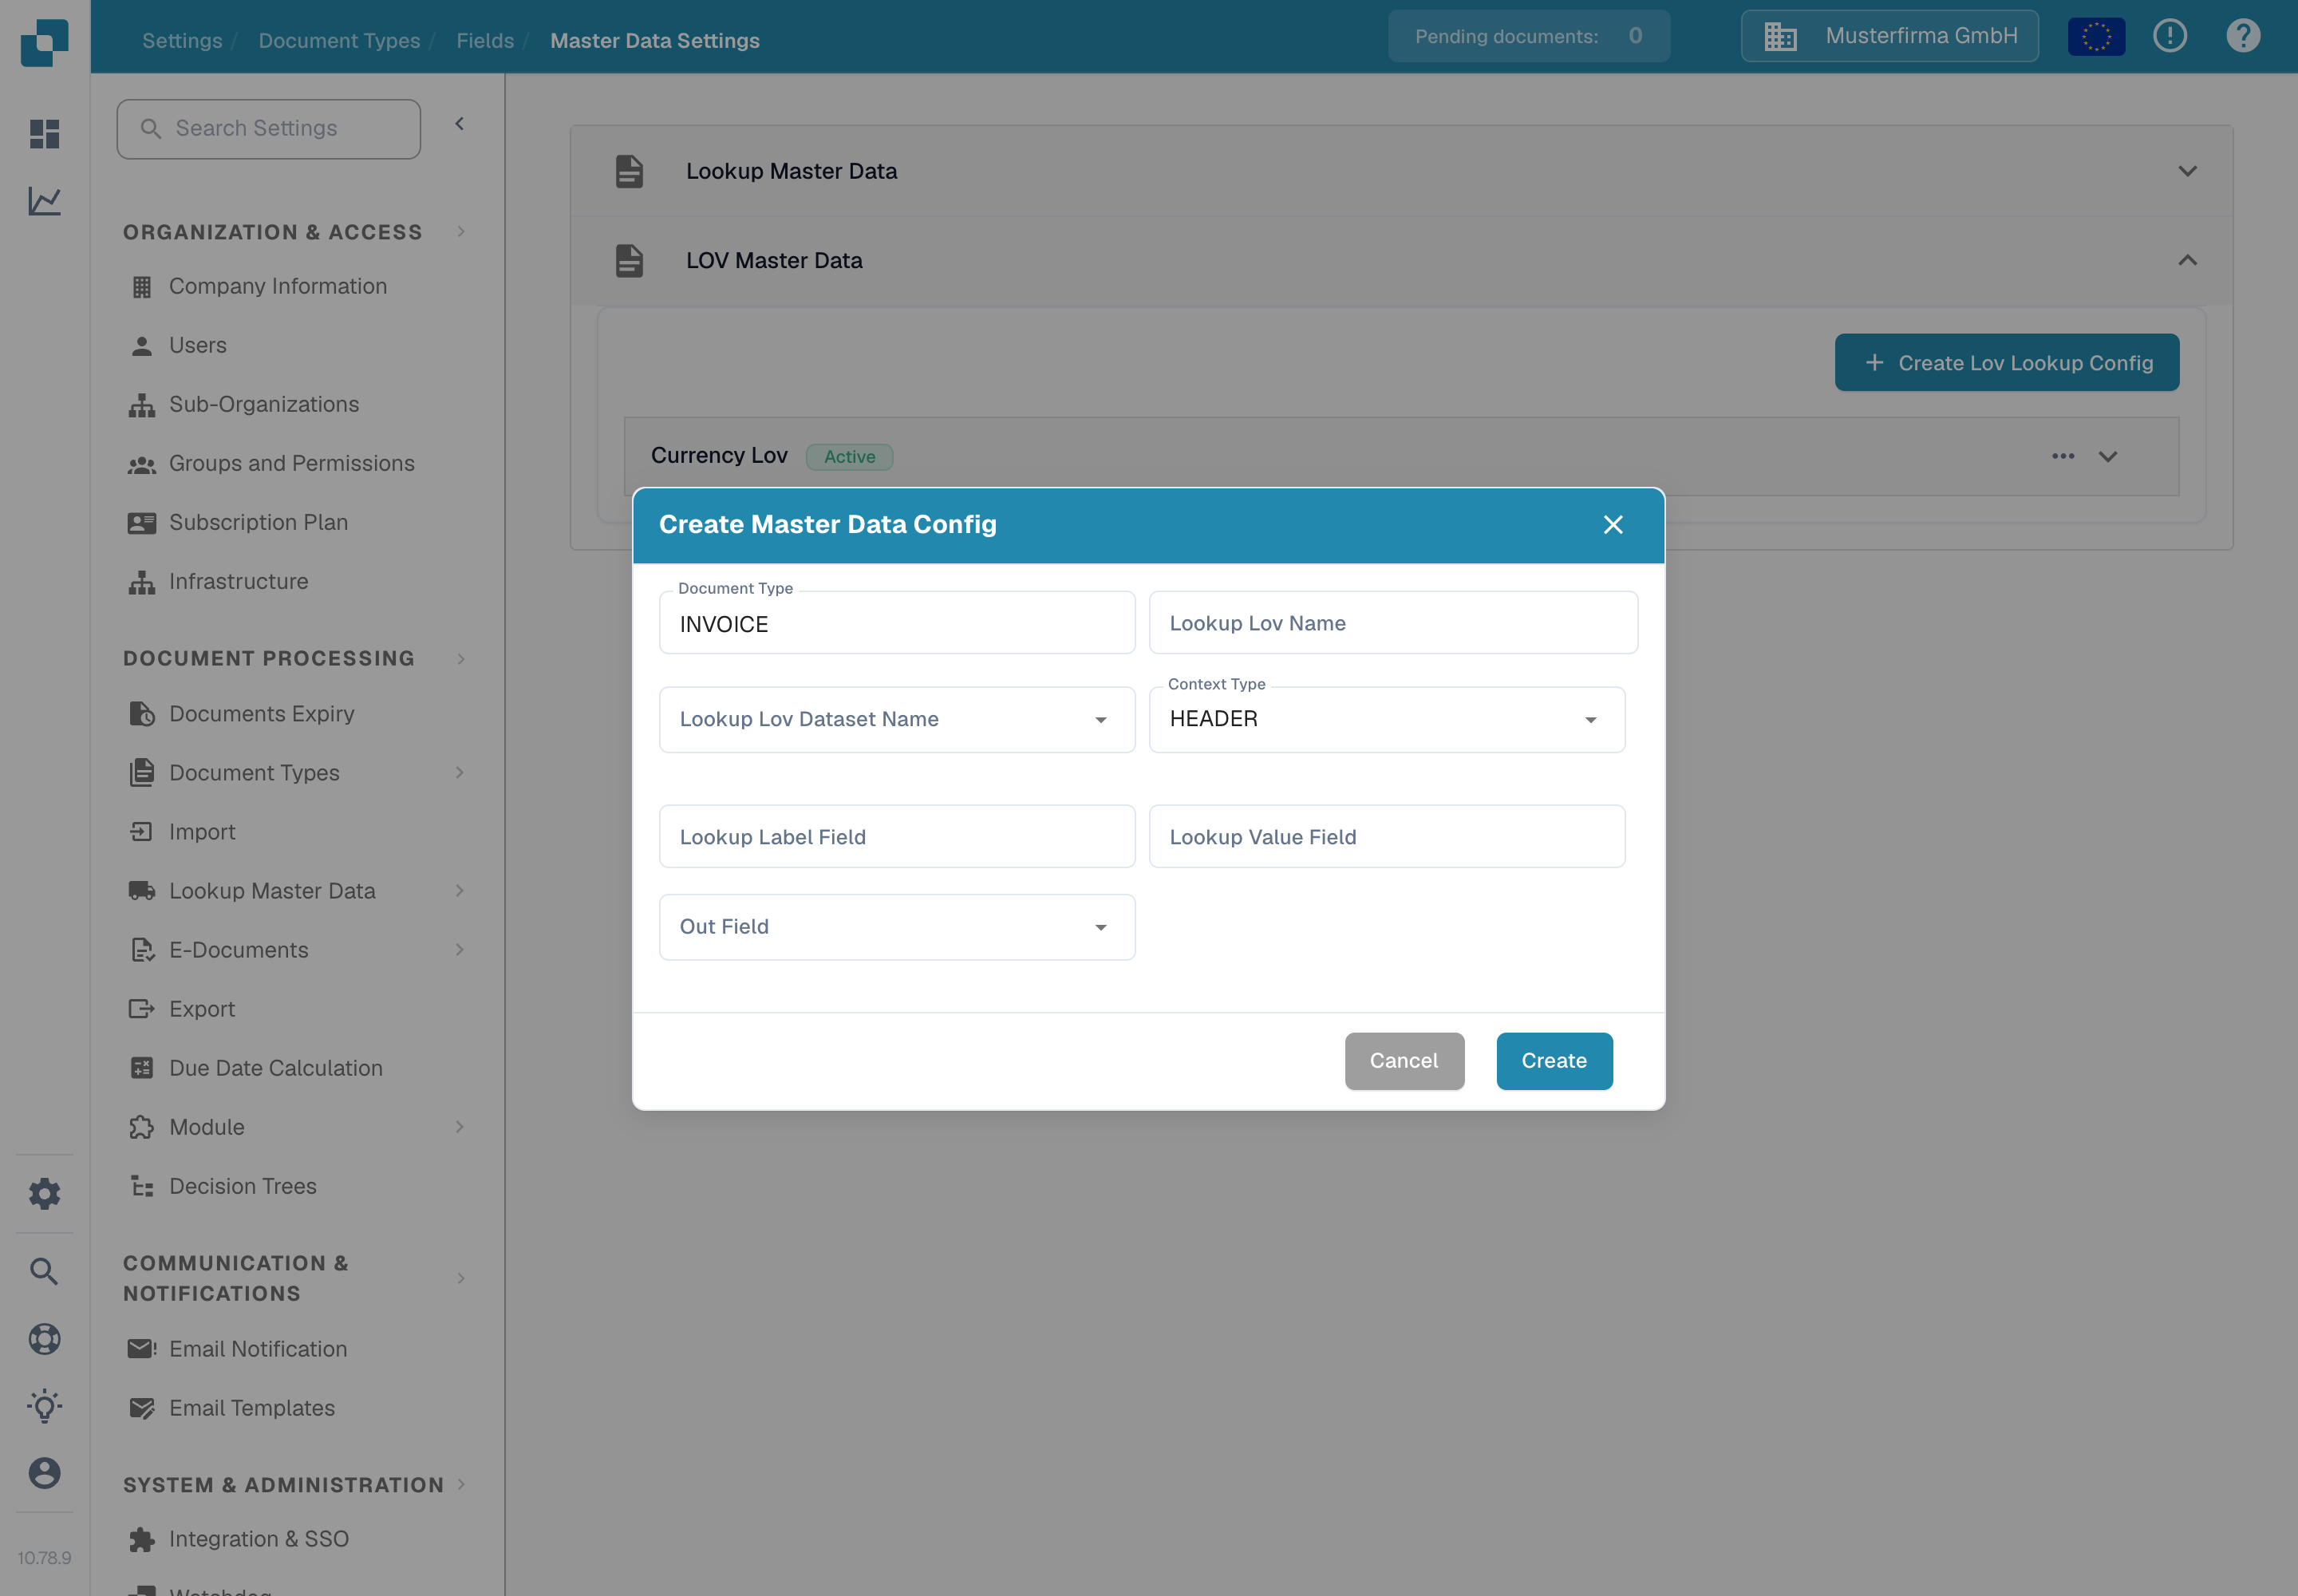This screenshot has height=1596, width=2298.
Task: Click the Search Settings box
Action: [x=268, y=129]
